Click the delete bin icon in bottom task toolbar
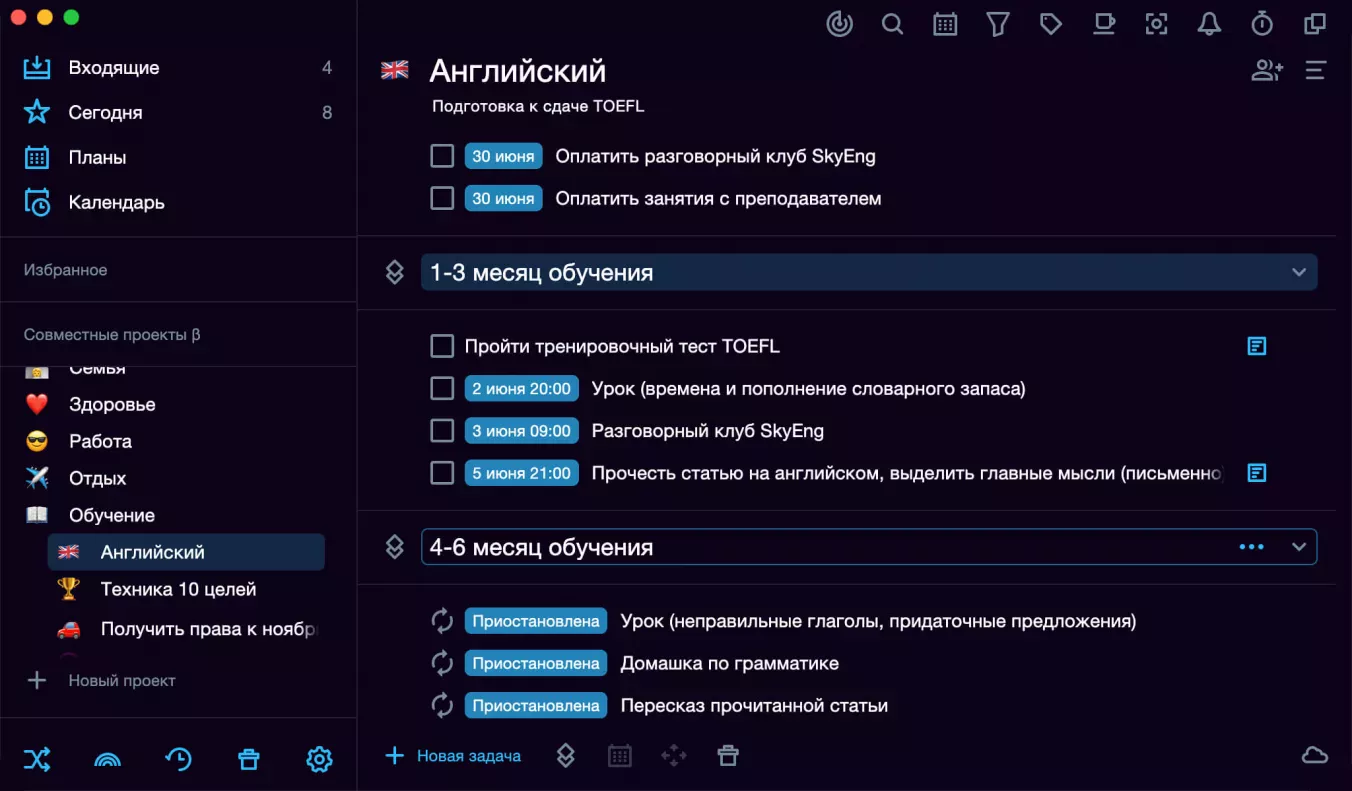The width and height of the screenshot is (1352, 791). [x=728, y=756]
